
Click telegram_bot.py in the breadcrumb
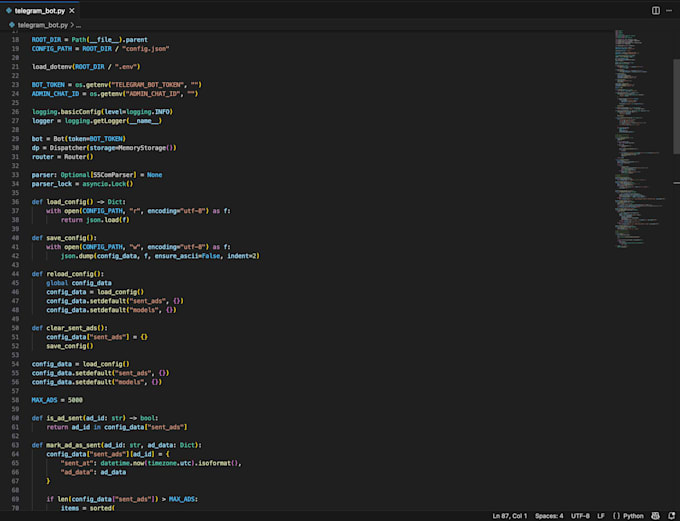click(42, 25)
